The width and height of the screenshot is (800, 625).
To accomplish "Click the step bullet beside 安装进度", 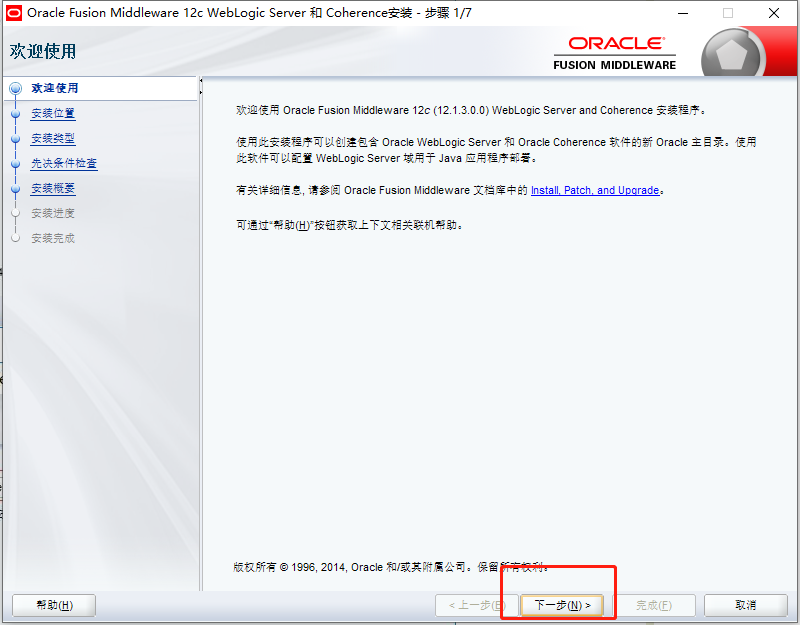I will point(16,213).
